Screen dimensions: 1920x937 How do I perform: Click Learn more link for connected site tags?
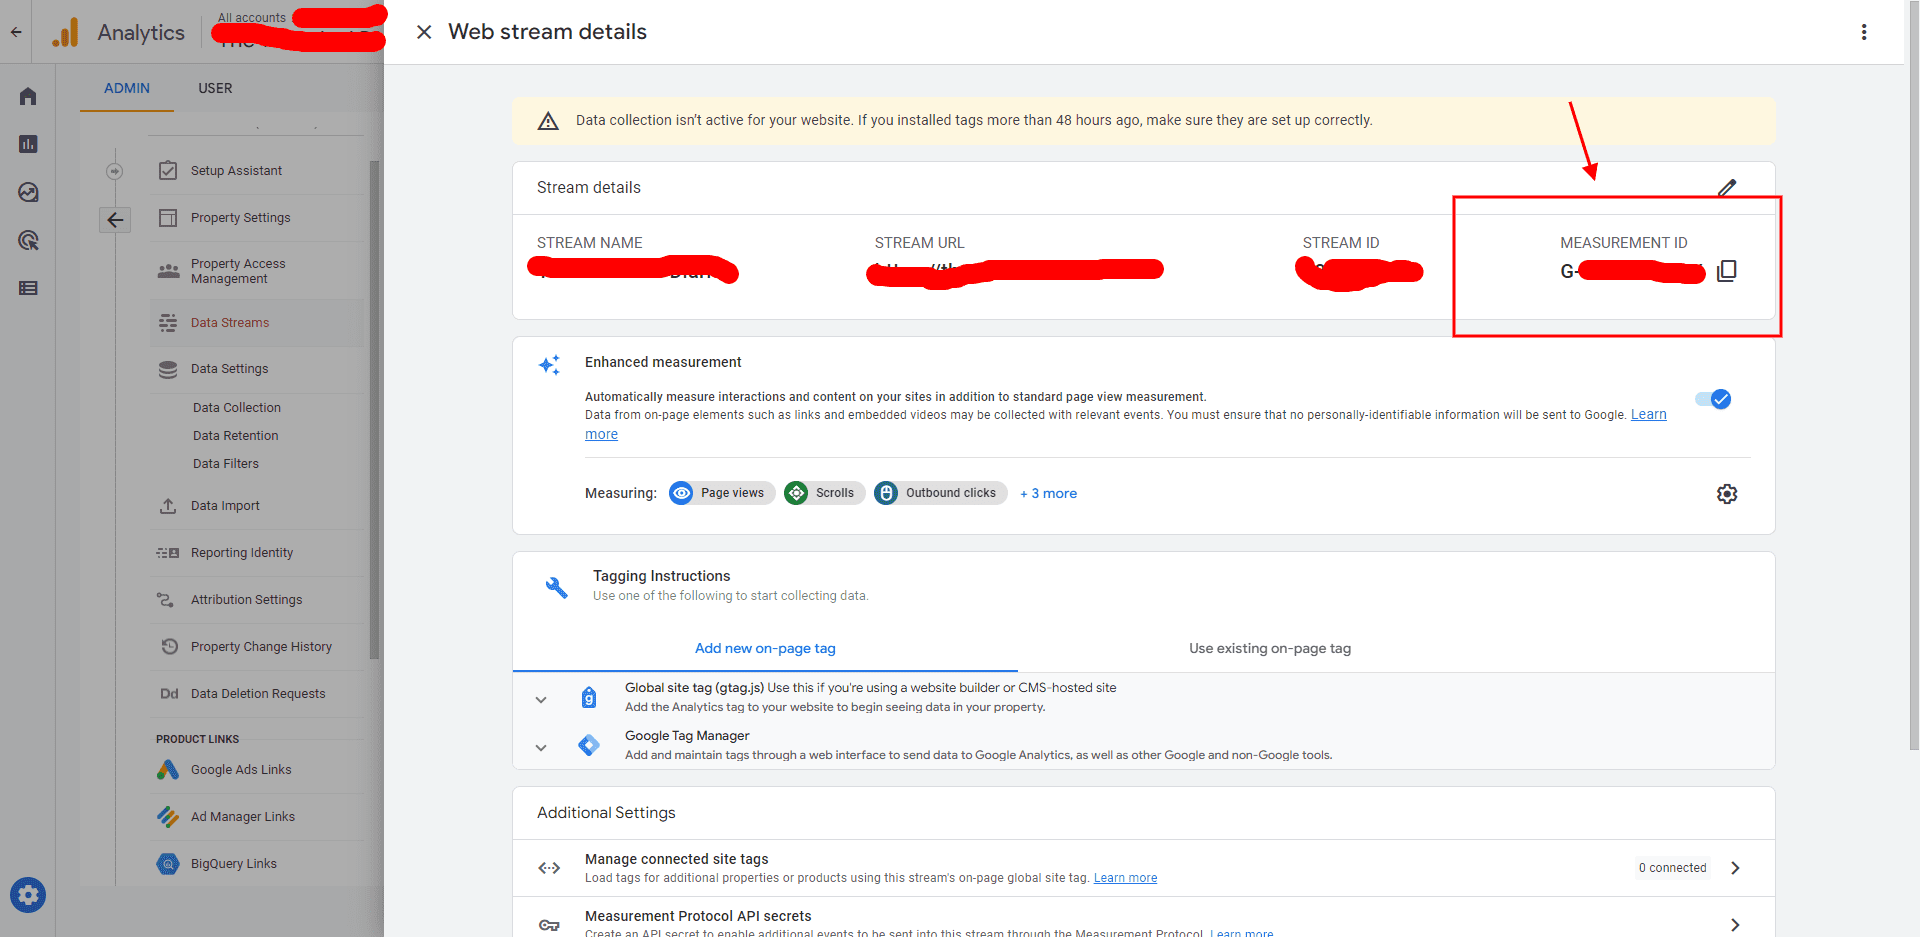[1125, 878]
